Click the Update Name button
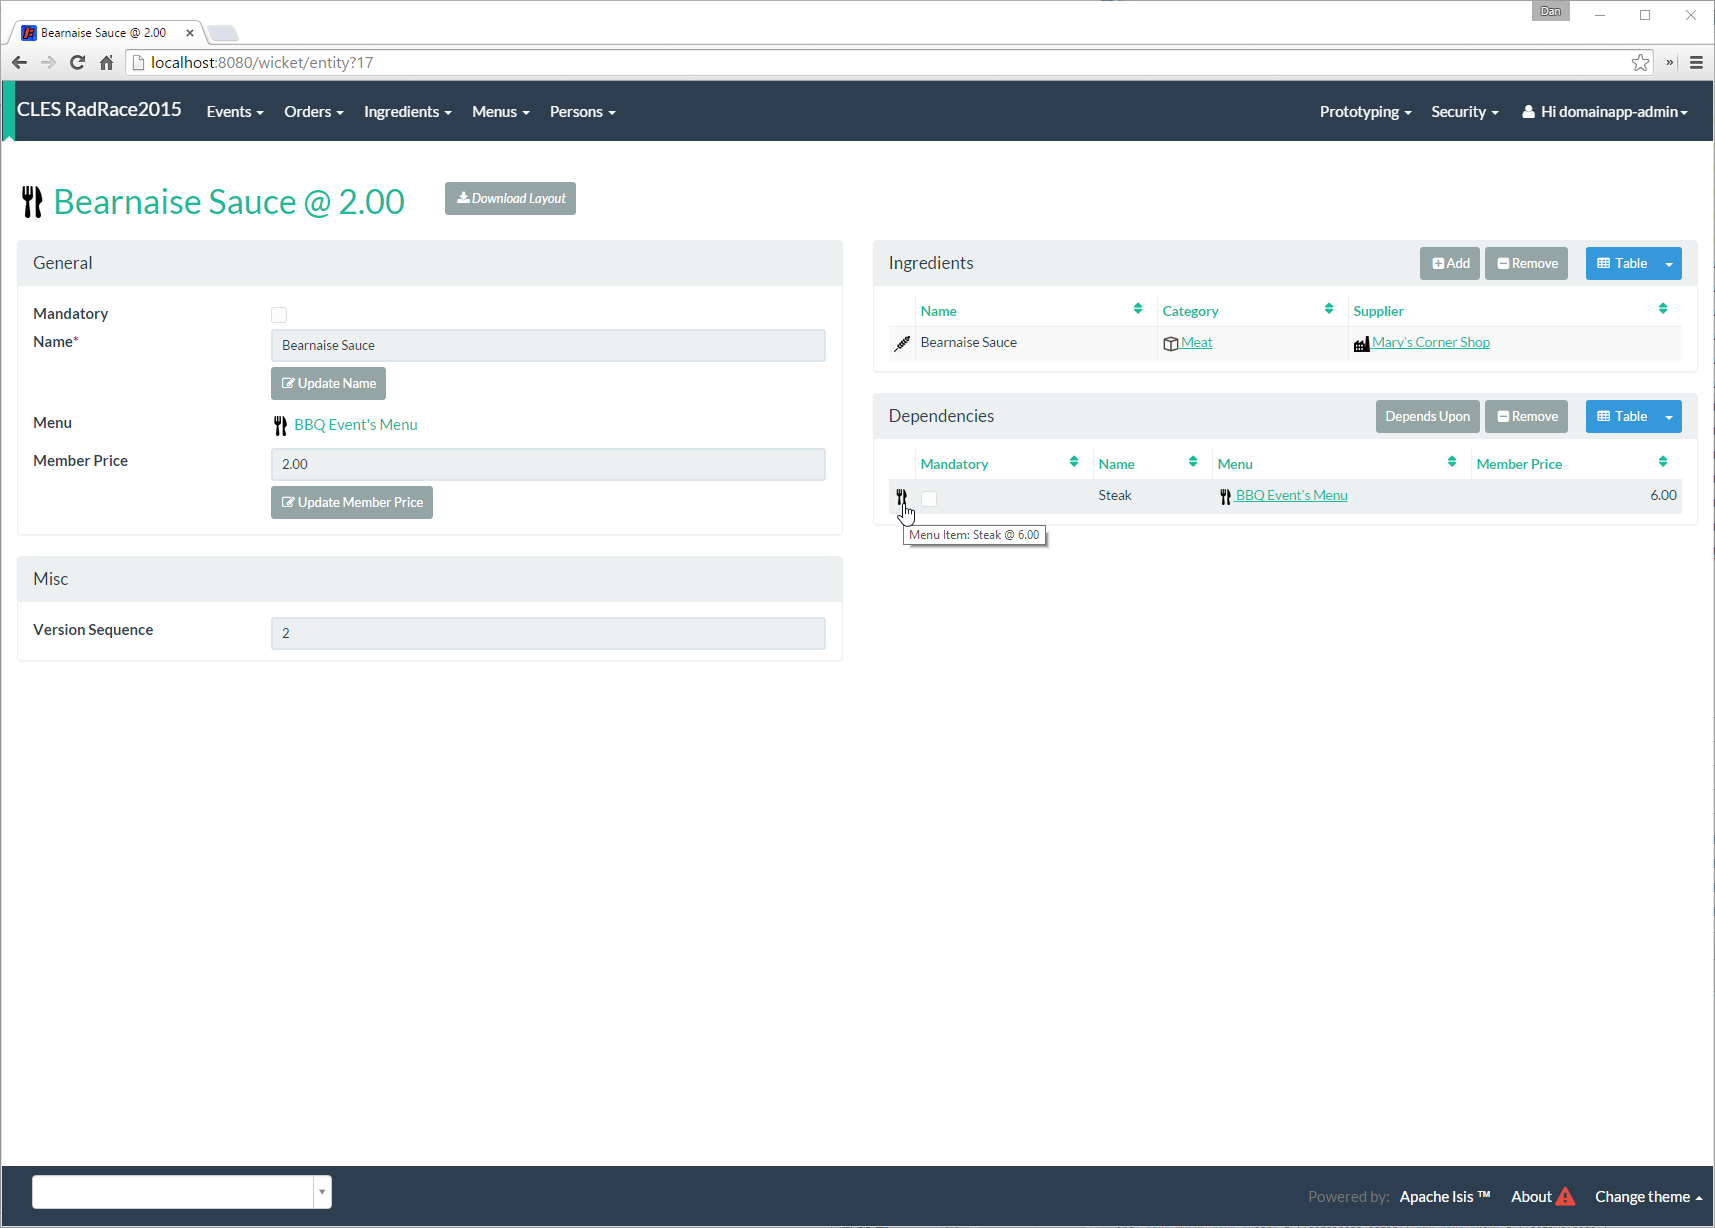1715x1228 pixels. (328, 383)
